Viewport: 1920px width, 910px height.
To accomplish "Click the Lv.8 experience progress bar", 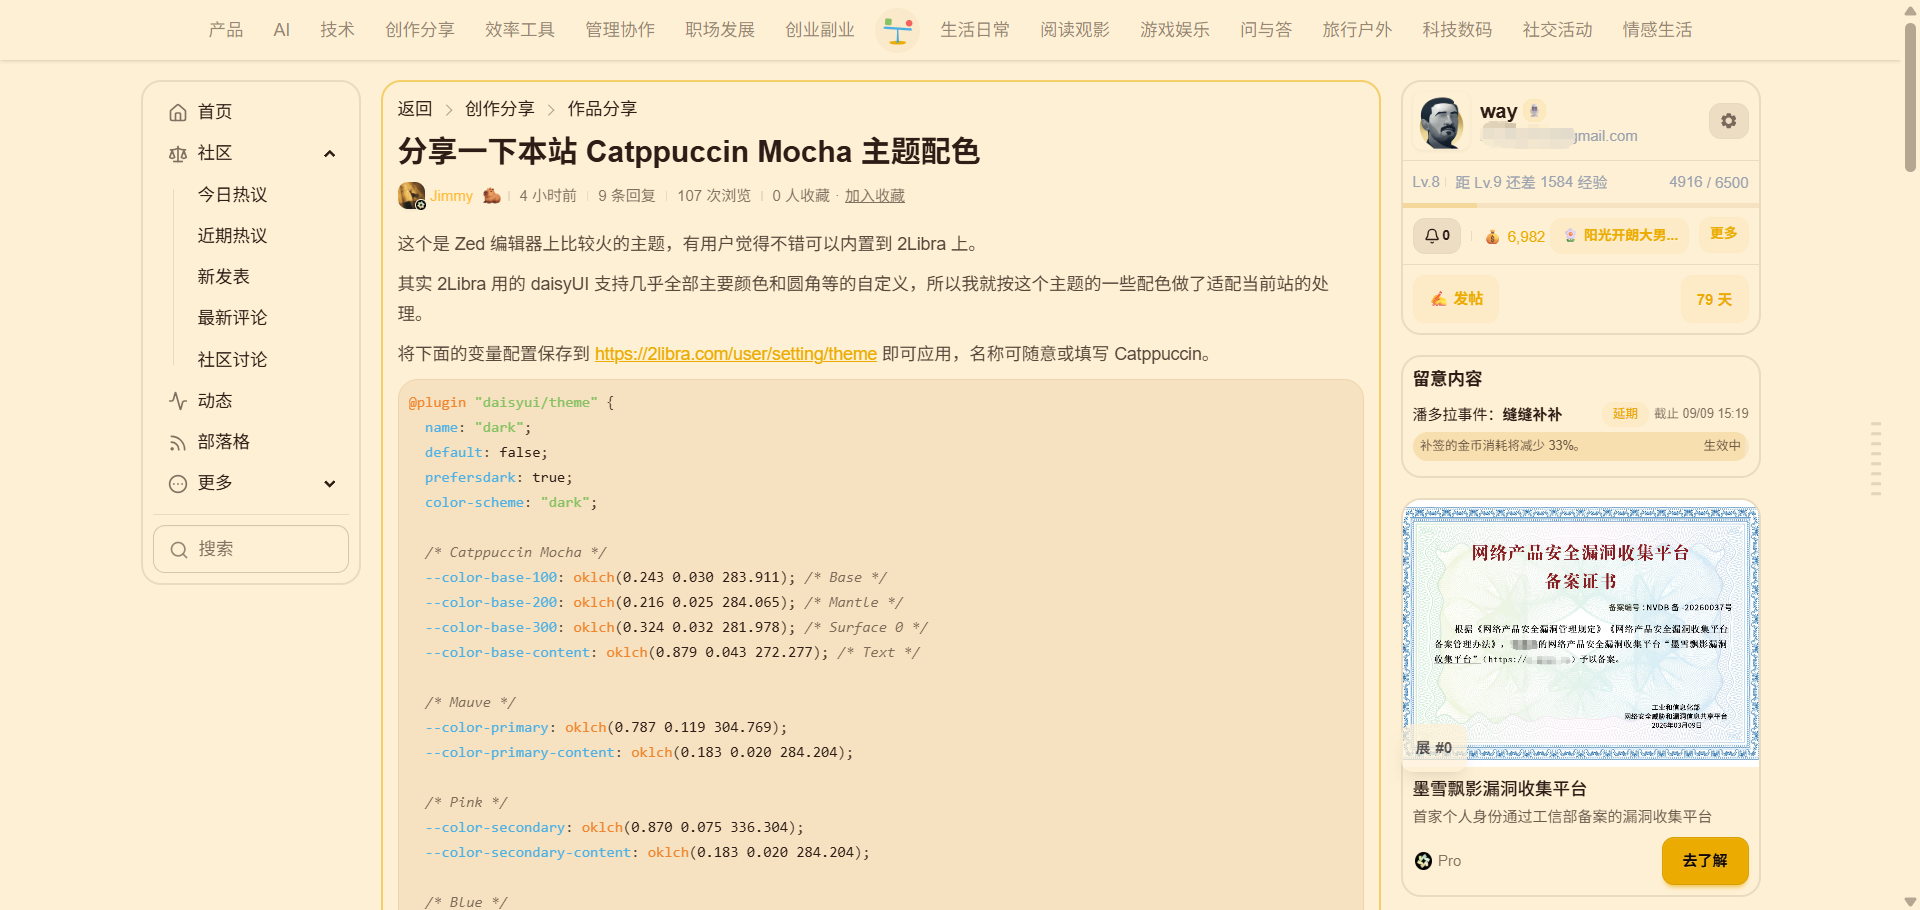I will point(1581,207).
